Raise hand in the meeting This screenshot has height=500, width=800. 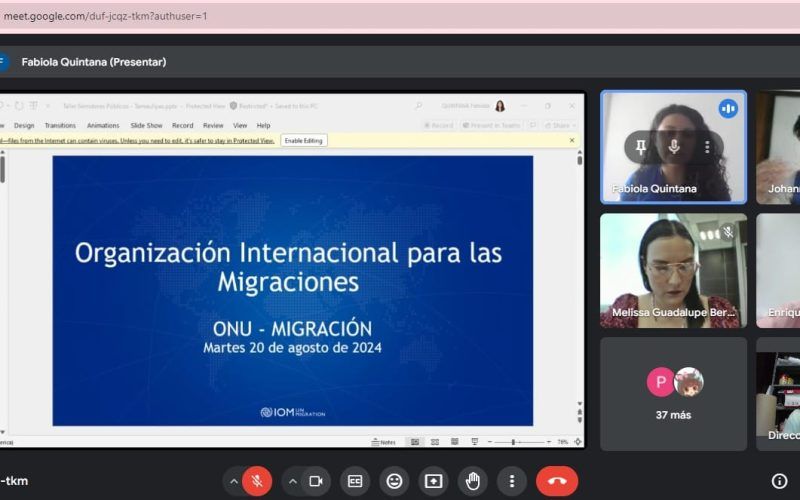click(x=472, y=481)
